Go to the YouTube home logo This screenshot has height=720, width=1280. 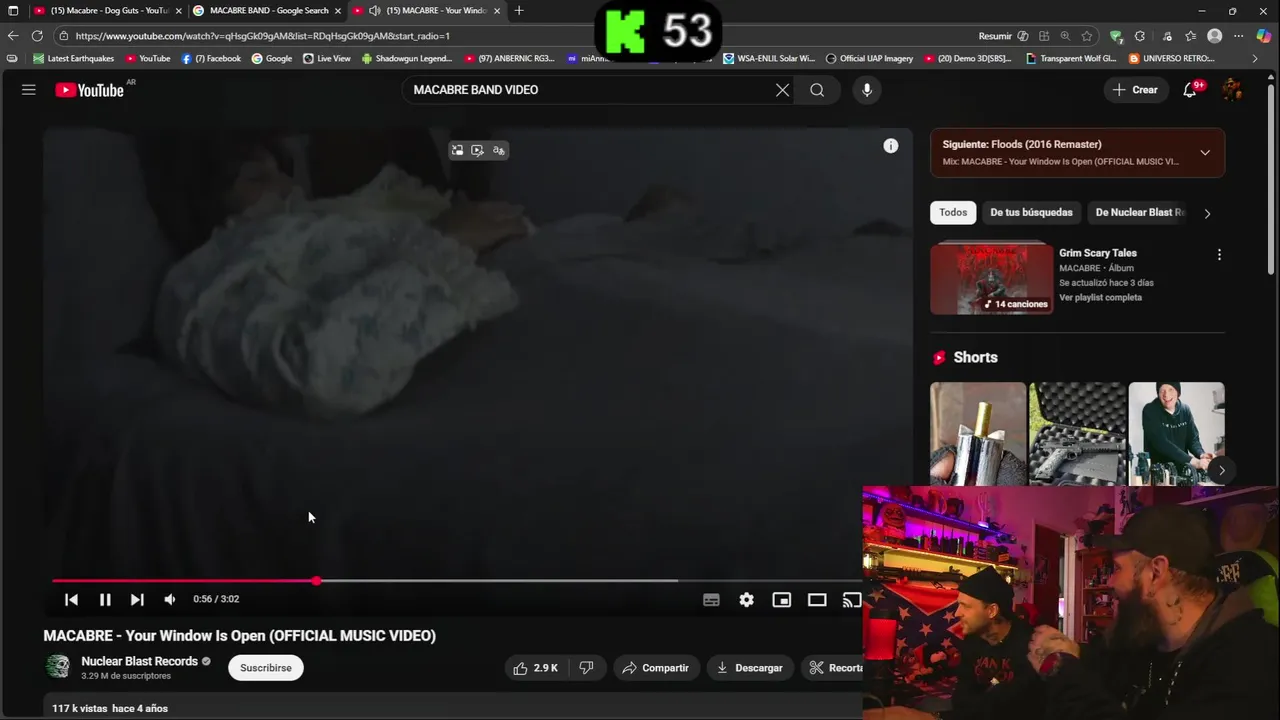[89, 90]
